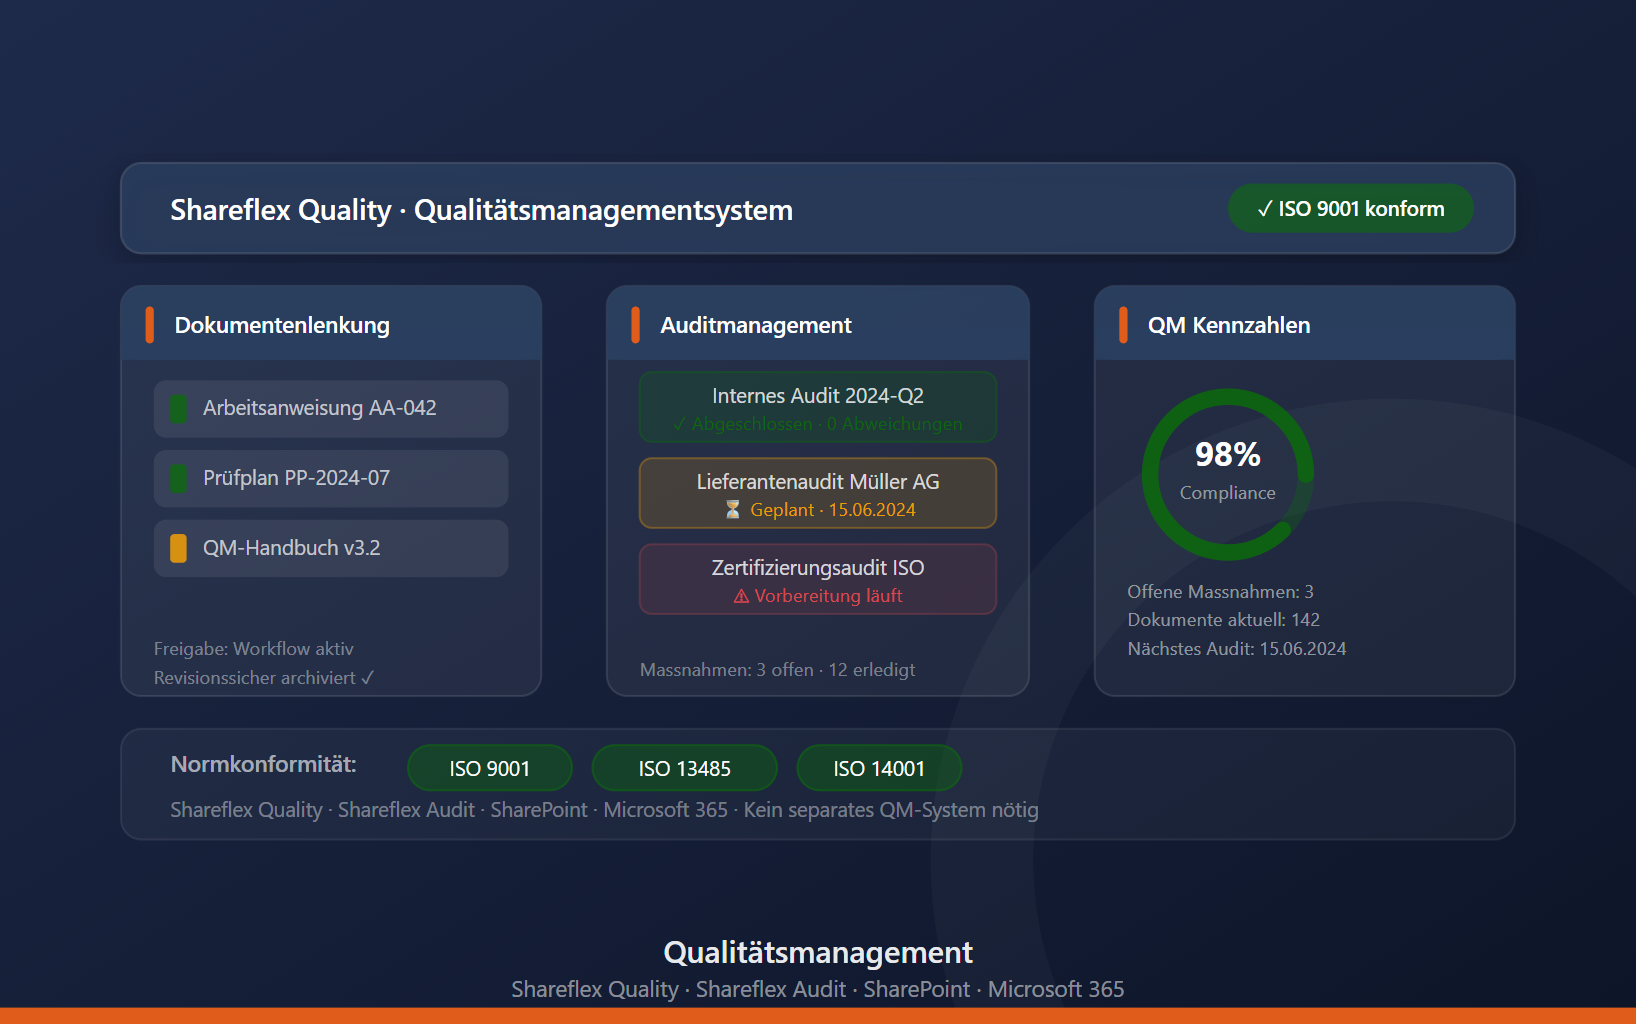Select the ISO 9001 norm pill
1636x1025 pixels.
[490, 769]
